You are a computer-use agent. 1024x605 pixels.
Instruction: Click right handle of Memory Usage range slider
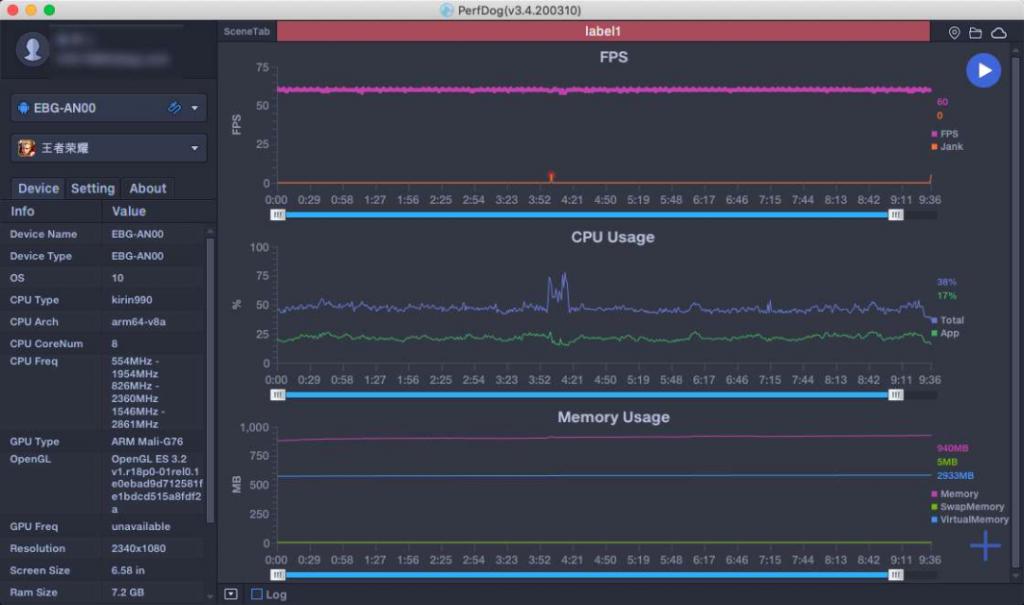coord(896,575)
